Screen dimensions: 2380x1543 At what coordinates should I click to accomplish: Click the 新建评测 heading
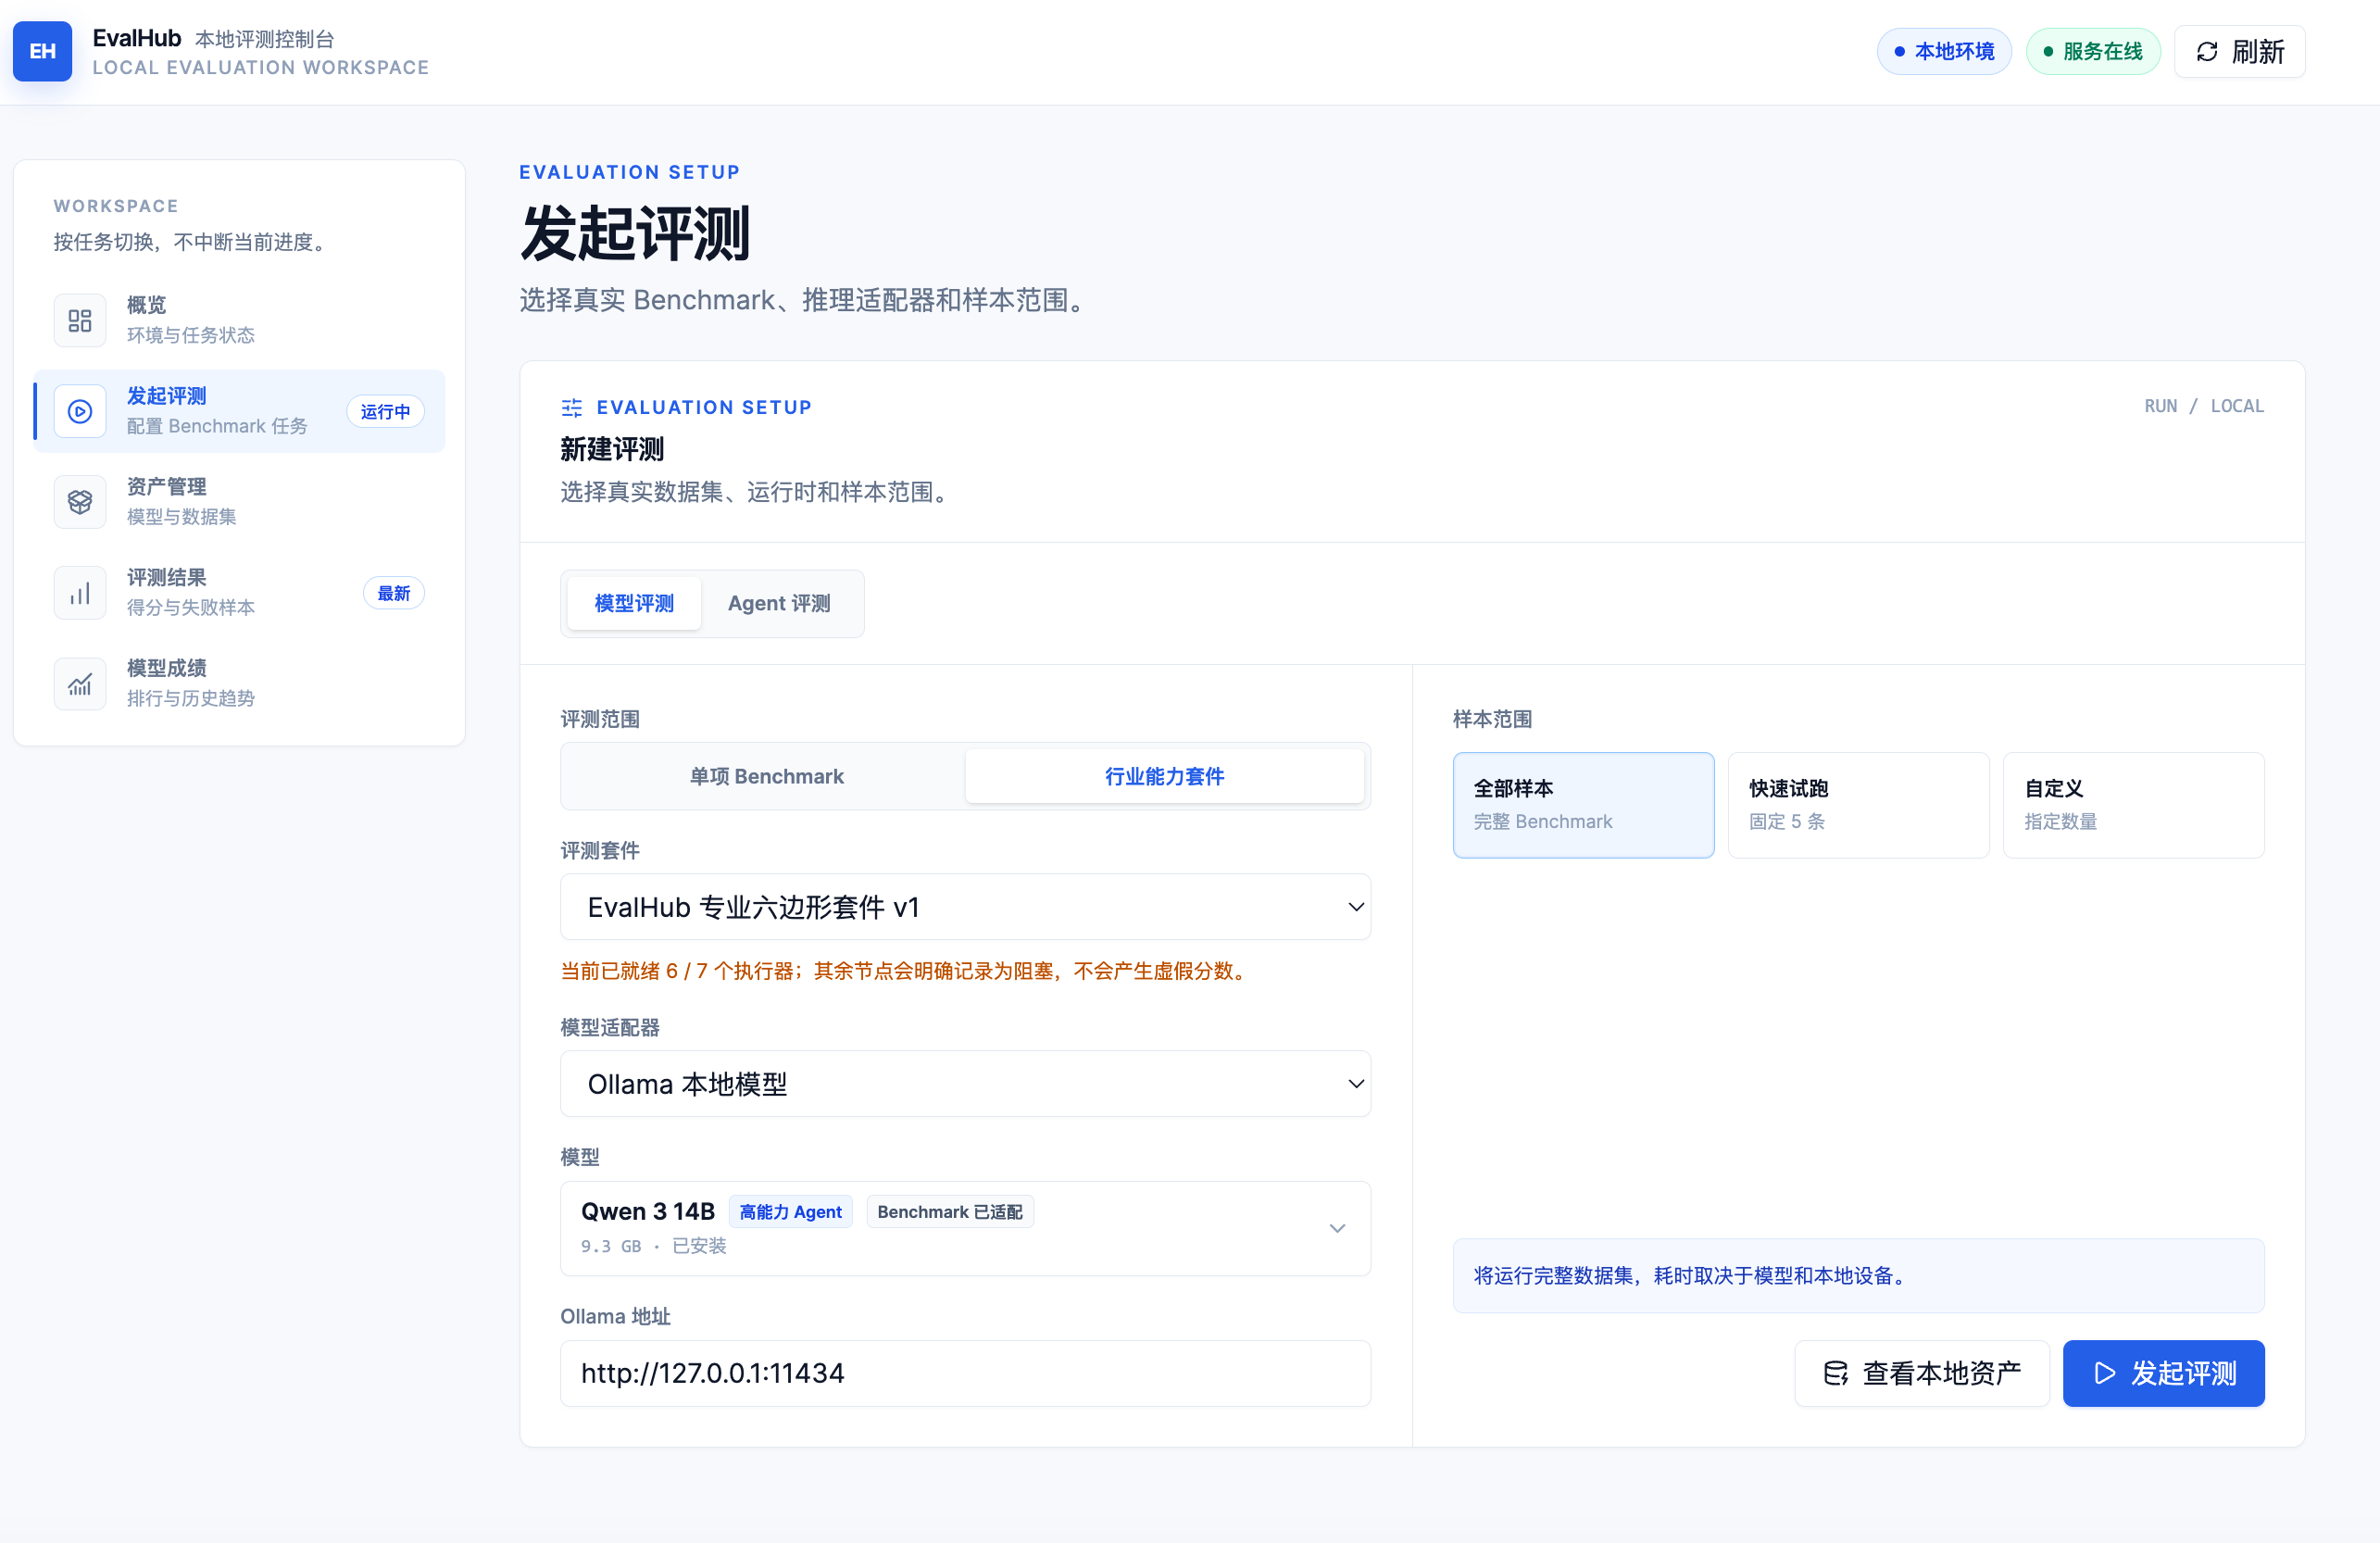[612, 450]
